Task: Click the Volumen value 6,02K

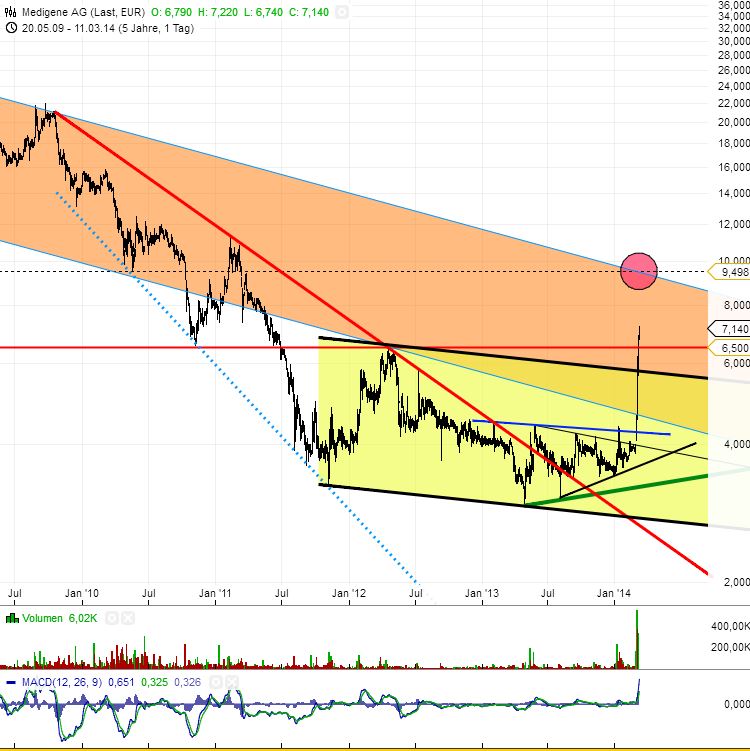Action: pos(83,618)
